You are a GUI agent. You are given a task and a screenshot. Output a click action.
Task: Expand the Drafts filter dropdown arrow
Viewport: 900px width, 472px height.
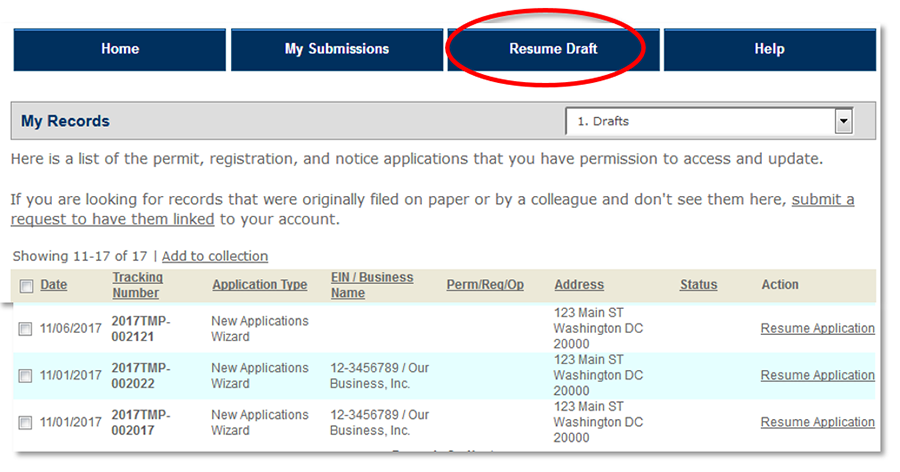coord(844,122)
